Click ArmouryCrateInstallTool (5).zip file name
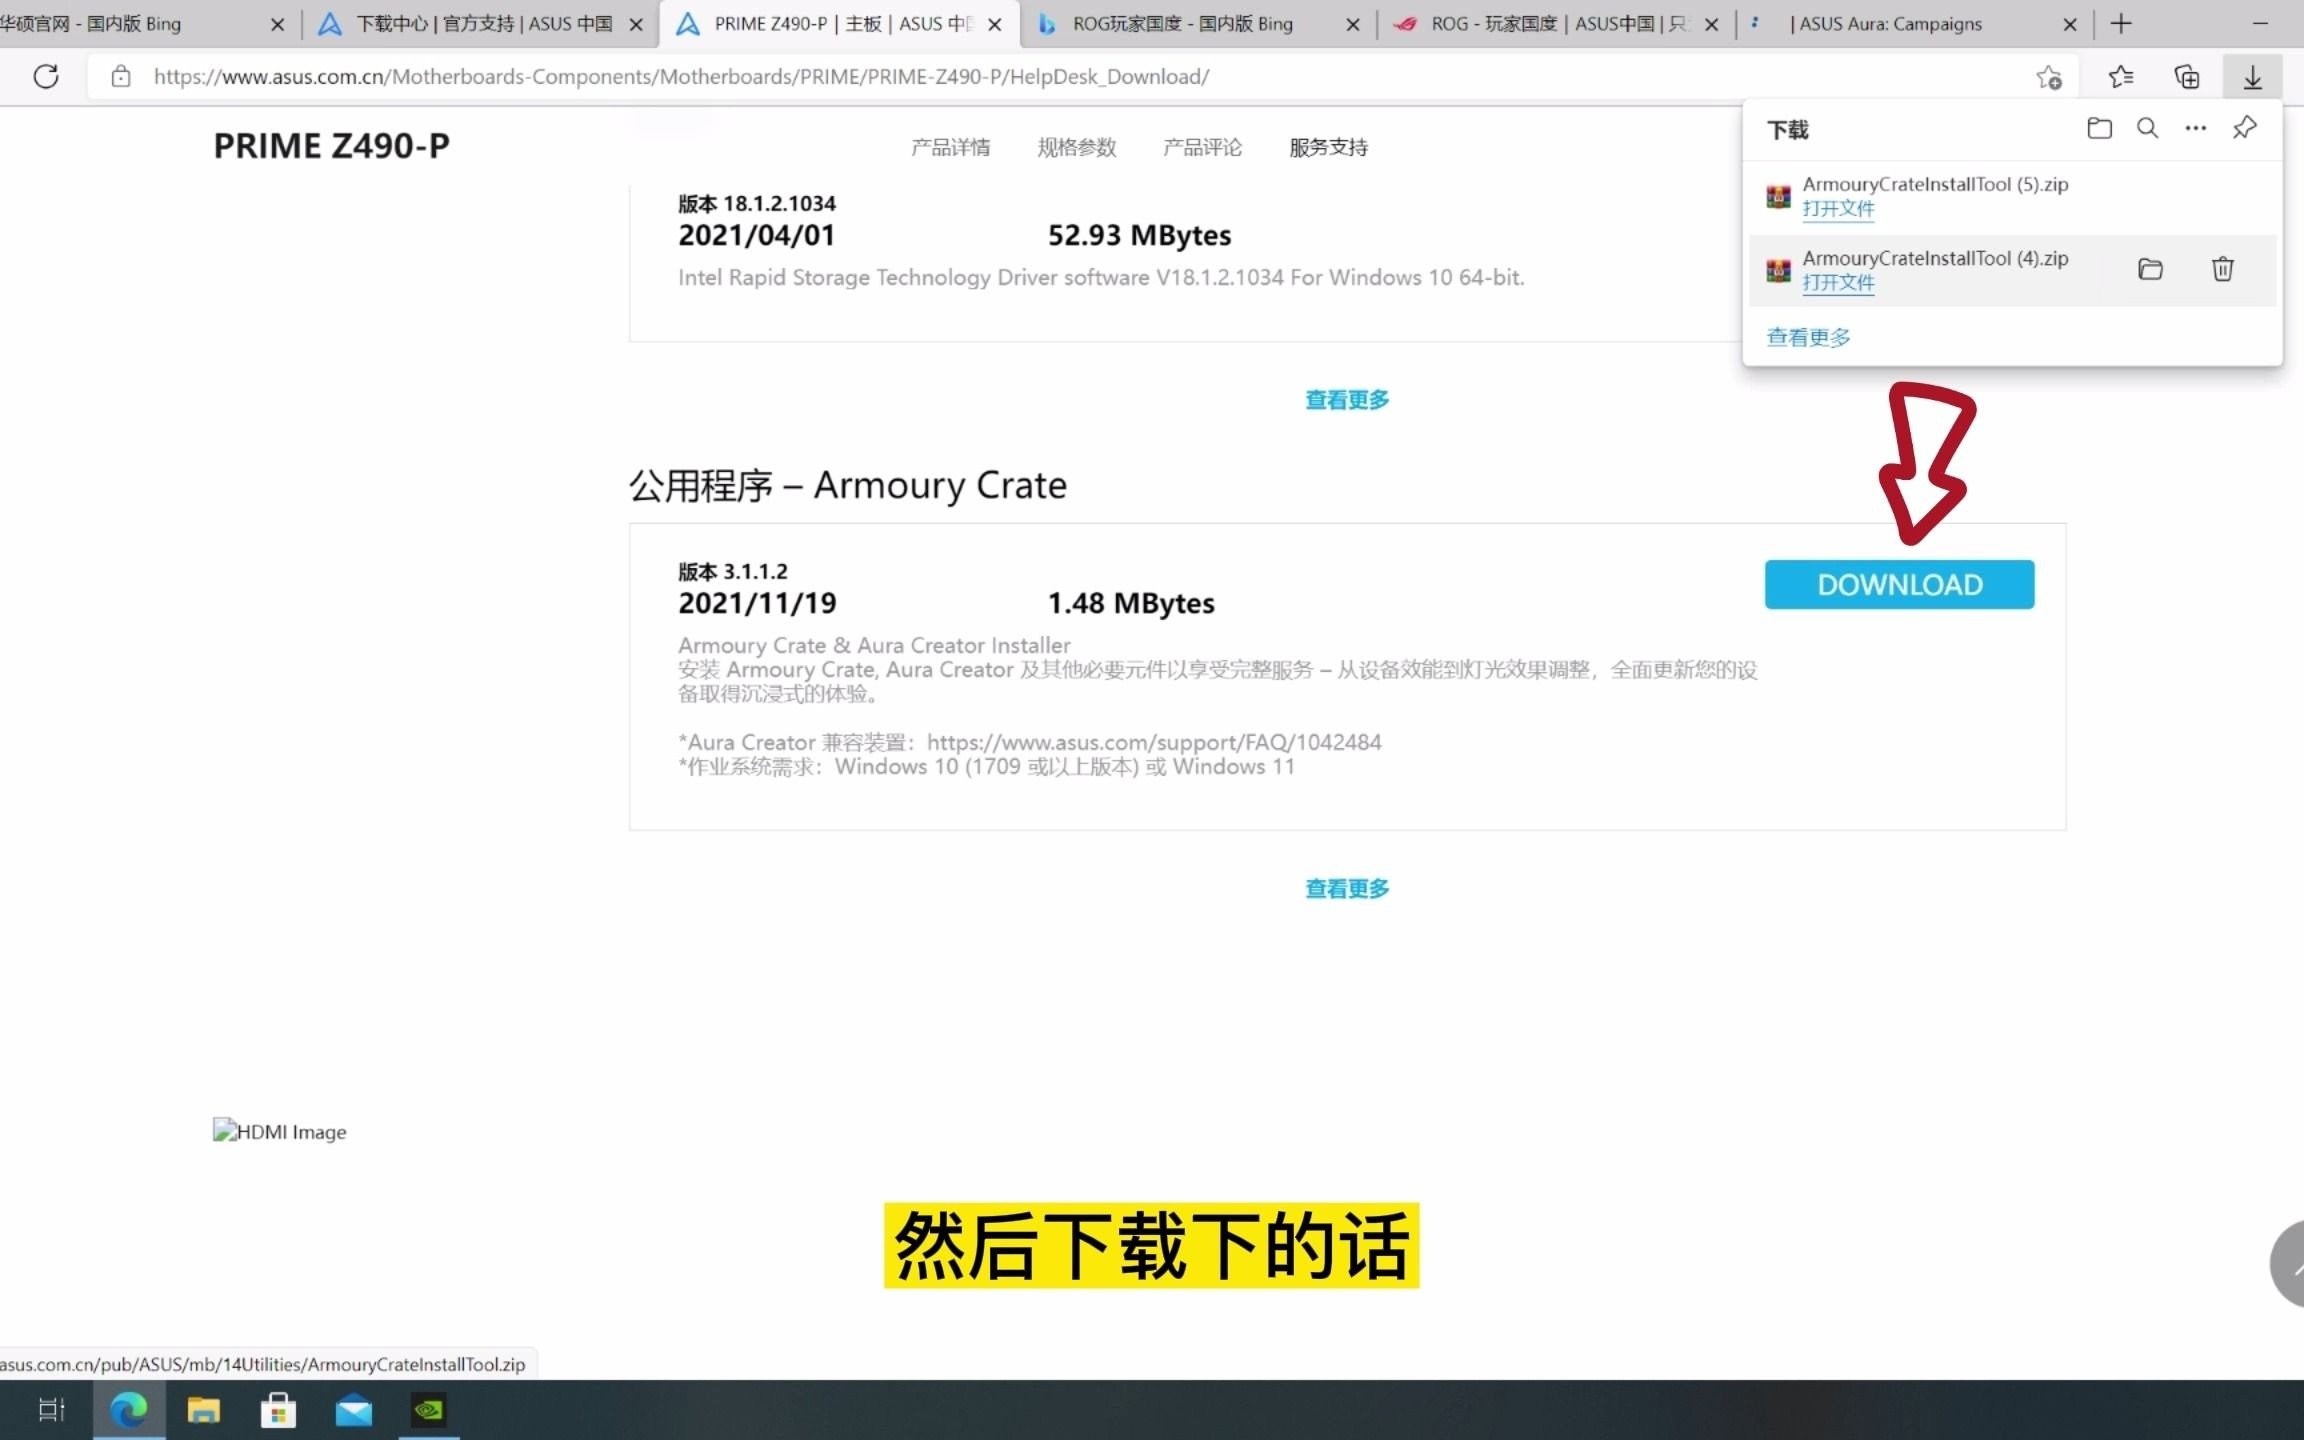This screenshot has height=1440, width=2304. tap(1935, 184)
